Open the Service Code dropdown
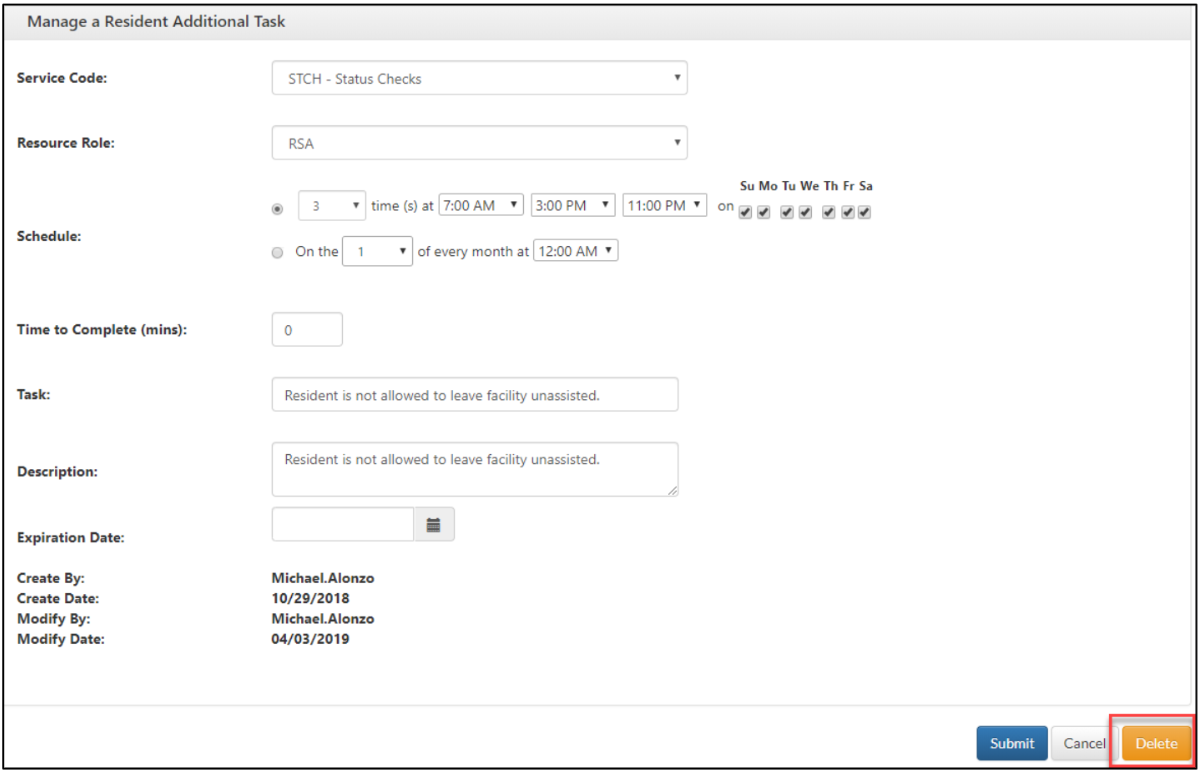 point(479,78)
